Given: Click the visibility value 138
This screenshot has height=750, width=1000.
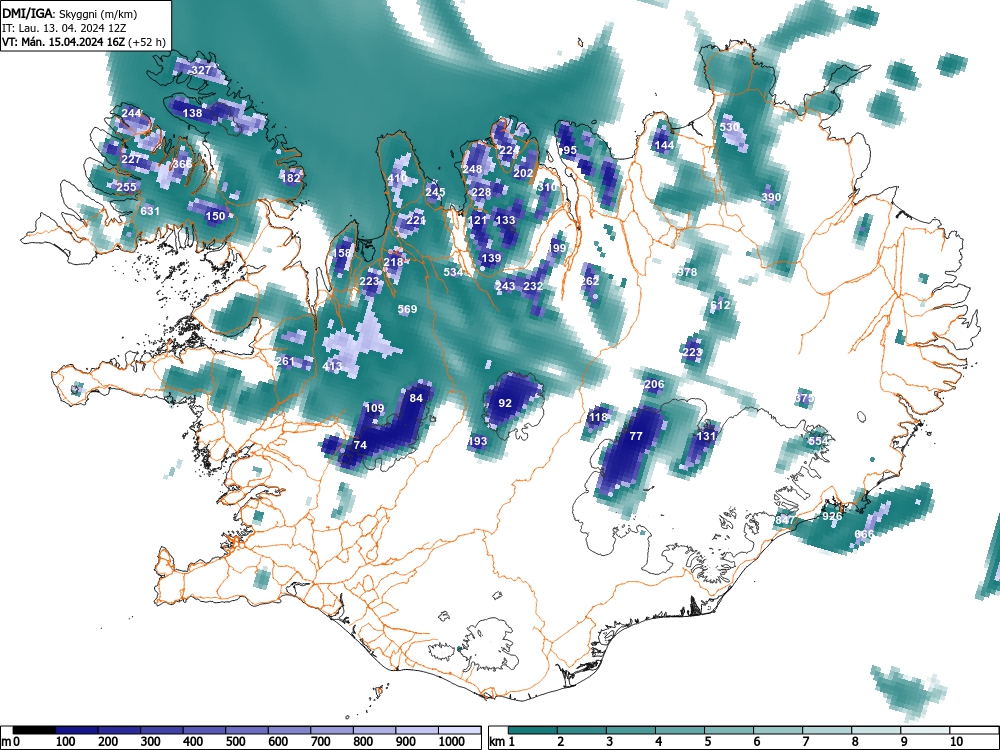Looking at the screenshot, I should point(193,113).
